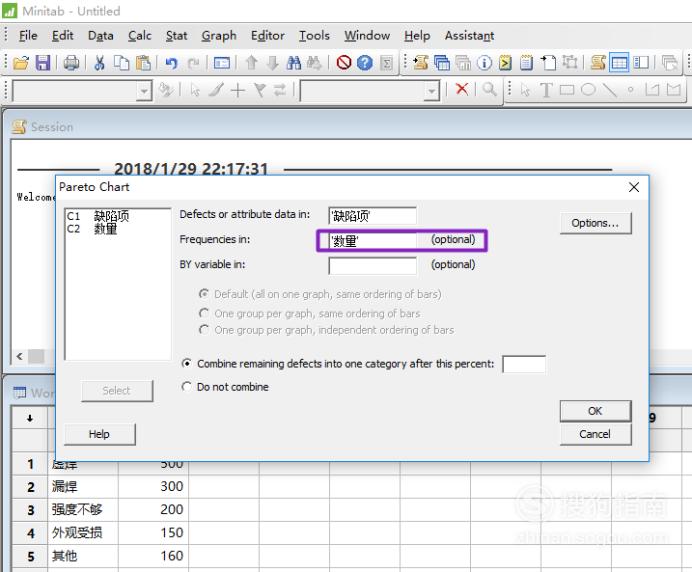
Task: Click the Defects or attribute data field
Action: [372, 216]
